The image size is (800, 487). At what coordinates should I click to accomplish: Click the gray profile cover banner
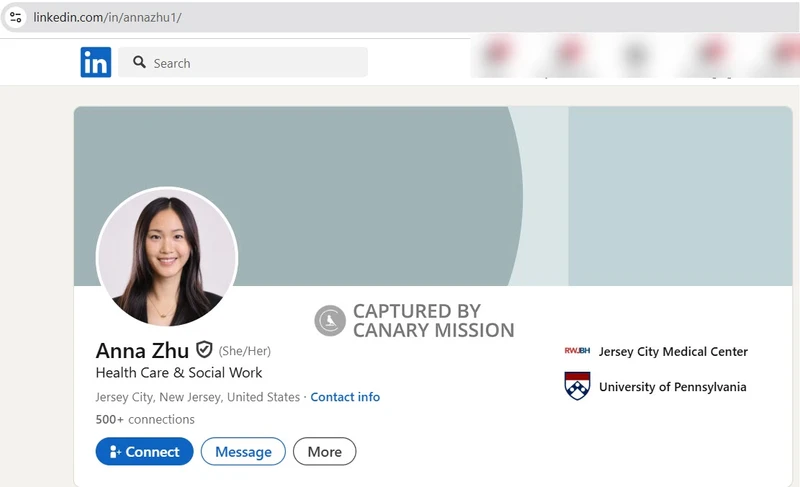[x=400, y=160]
